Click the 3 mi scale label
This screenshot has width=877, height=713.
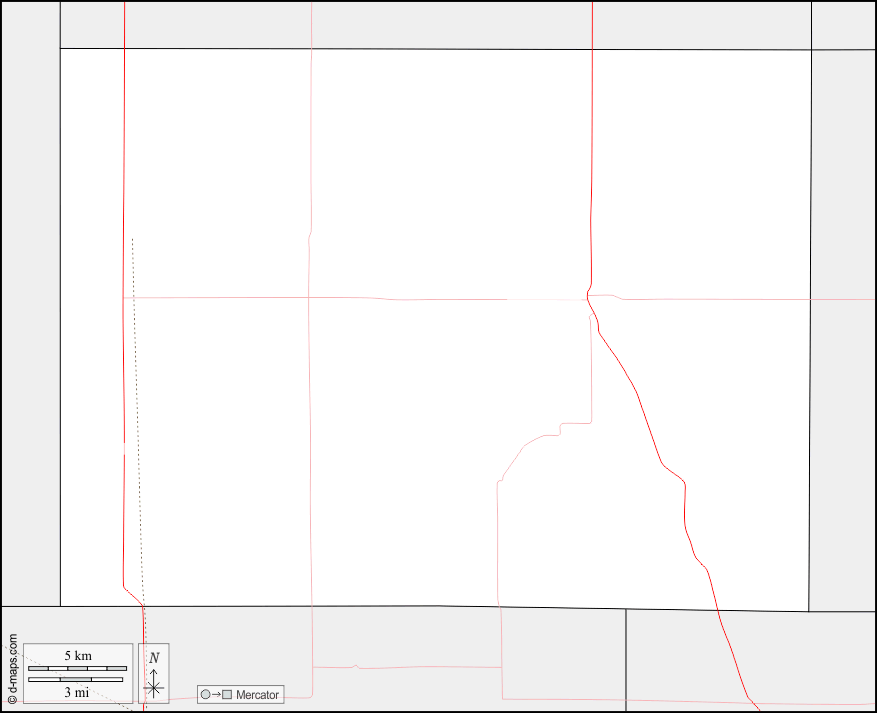pos(77,692)
